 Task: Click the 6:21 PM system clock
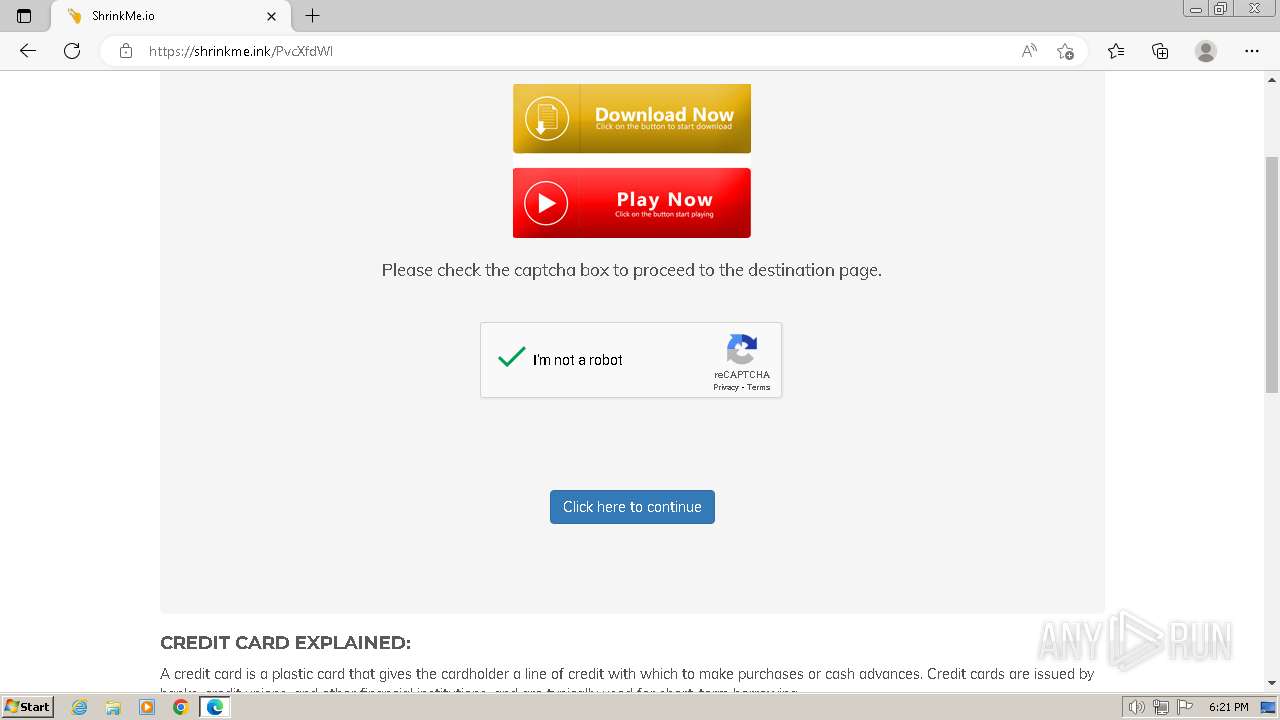pos(1228,707)
